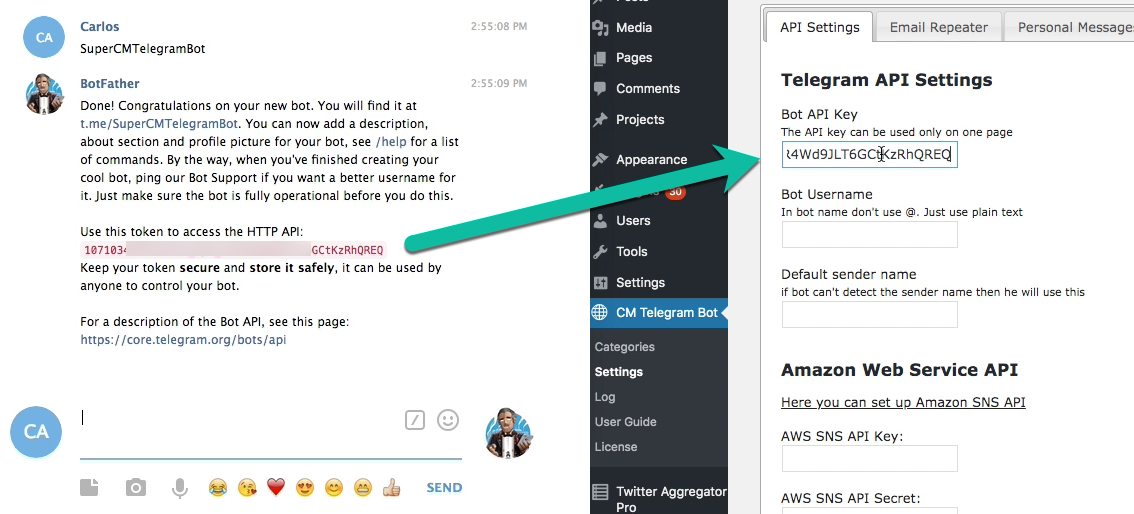This screenshot has height=514, width=1134.
Task: Click Carlos CA avatar in chat message
Action: click(44, 37)
